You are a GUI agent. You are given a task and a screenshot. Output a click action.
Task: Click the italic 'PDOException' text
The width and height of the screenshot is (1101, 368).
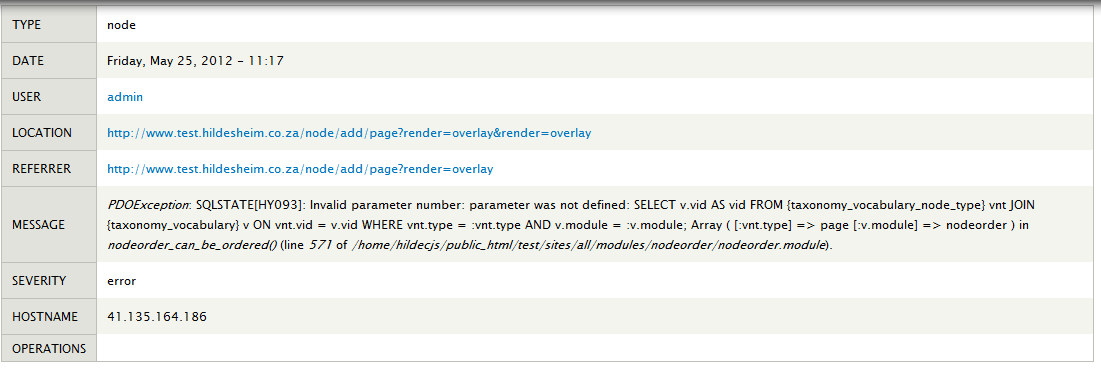click(148, 205)
